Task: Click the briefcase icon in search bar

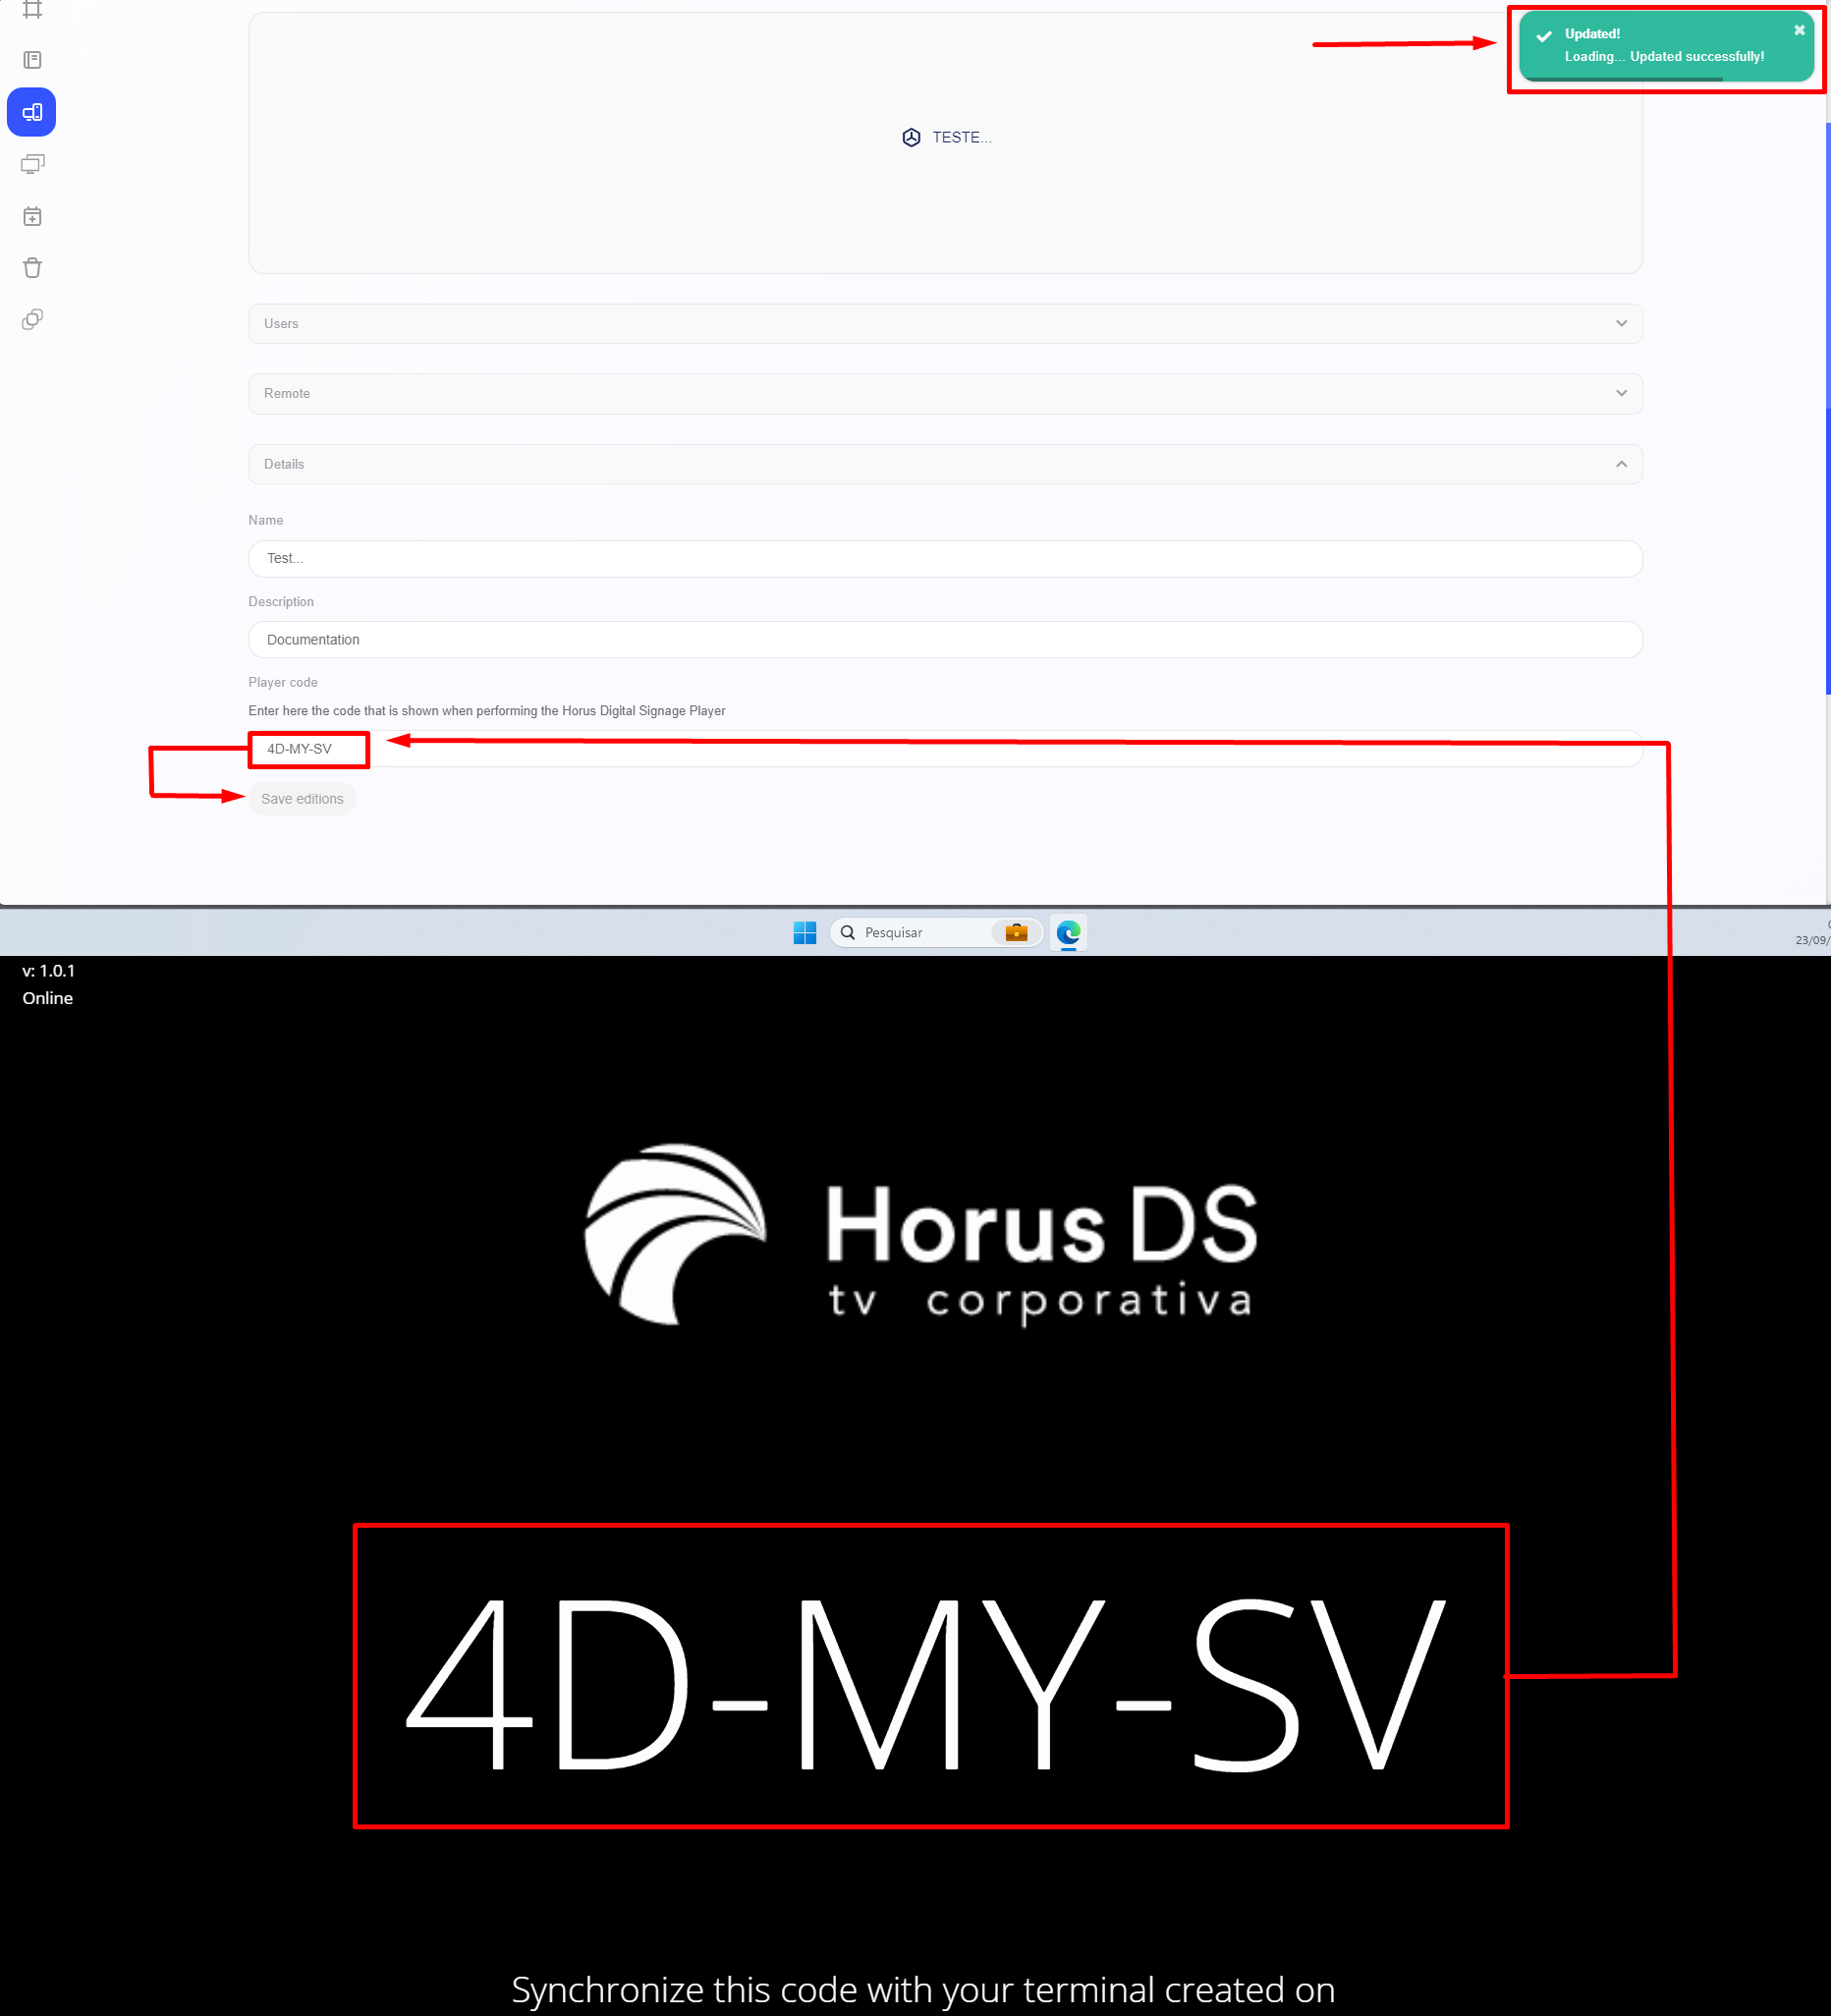Action: (x=1016, y=933)
